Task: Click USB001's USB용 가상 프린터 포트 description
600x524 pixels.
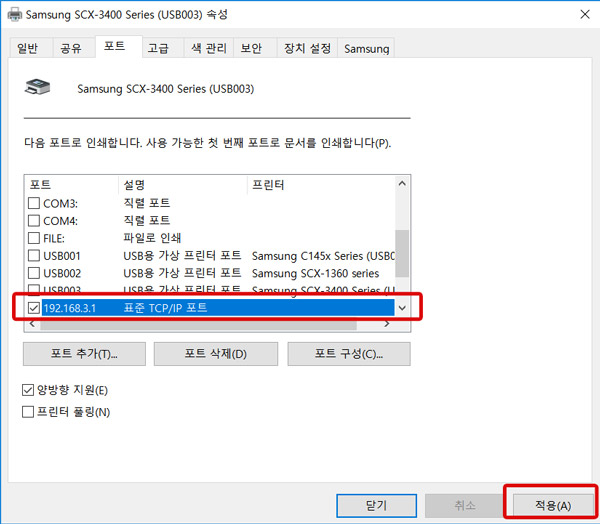Action: (x=182, y=255)
